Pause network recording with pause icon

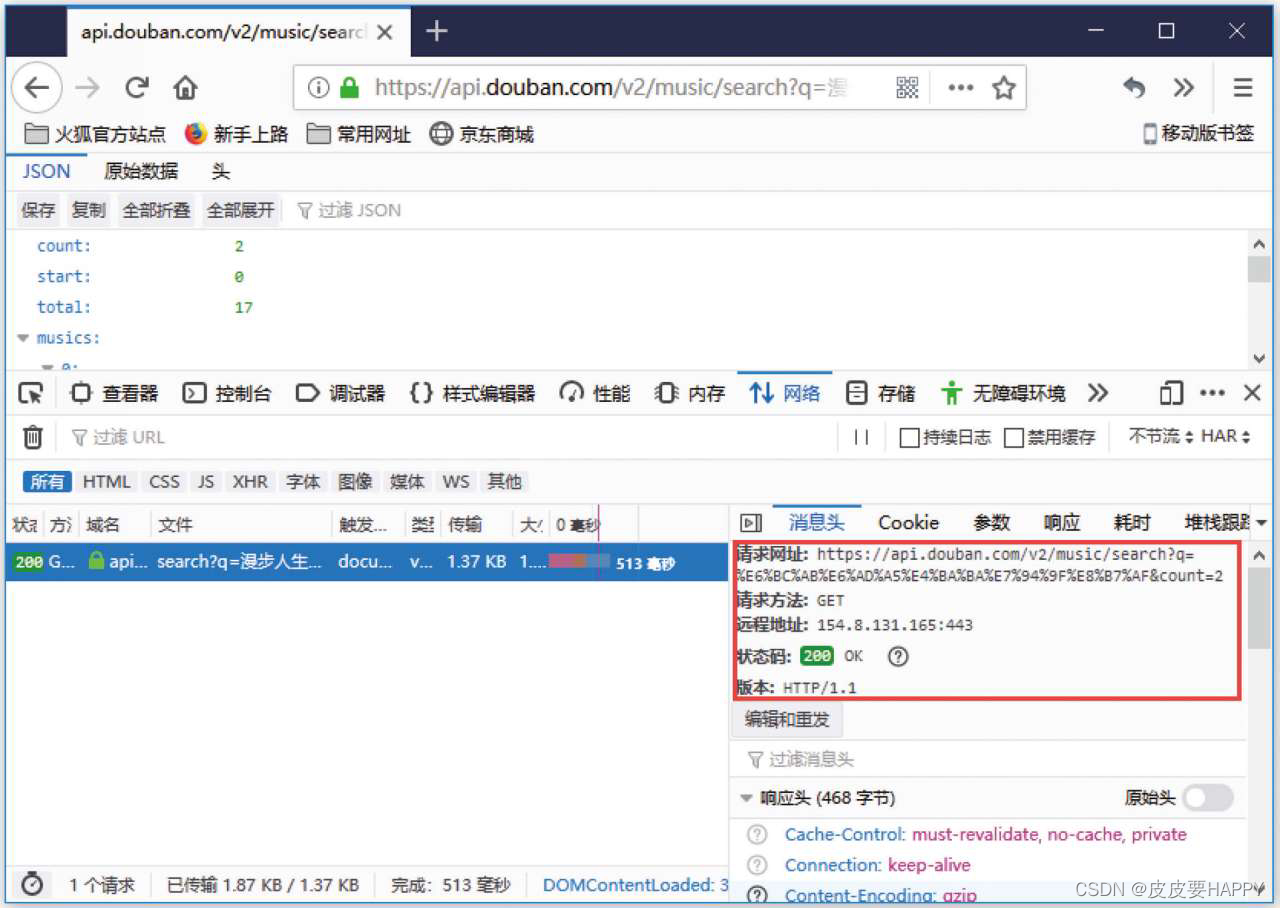coord(862,437)
